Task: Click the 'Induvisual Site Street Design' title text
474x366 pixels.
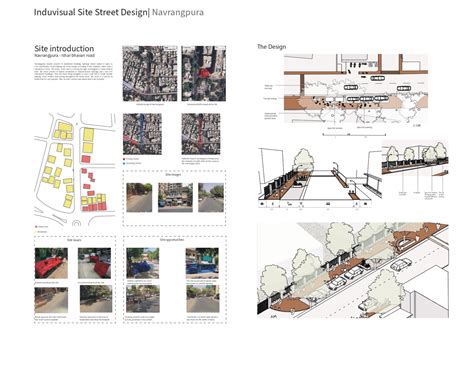Action: click(90, 12)
